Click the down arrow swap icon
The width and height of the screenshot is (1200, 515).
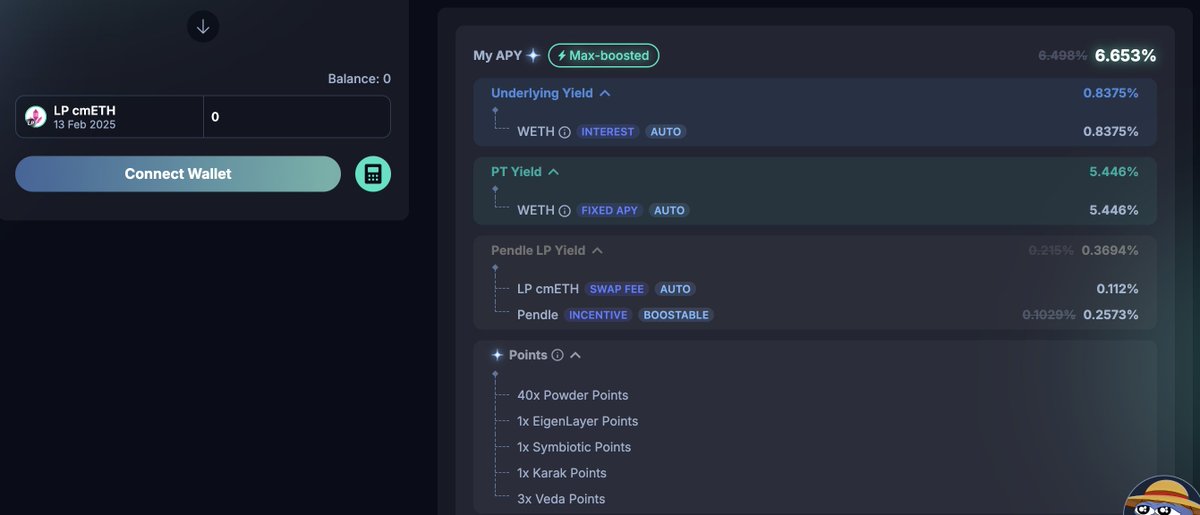203,27
